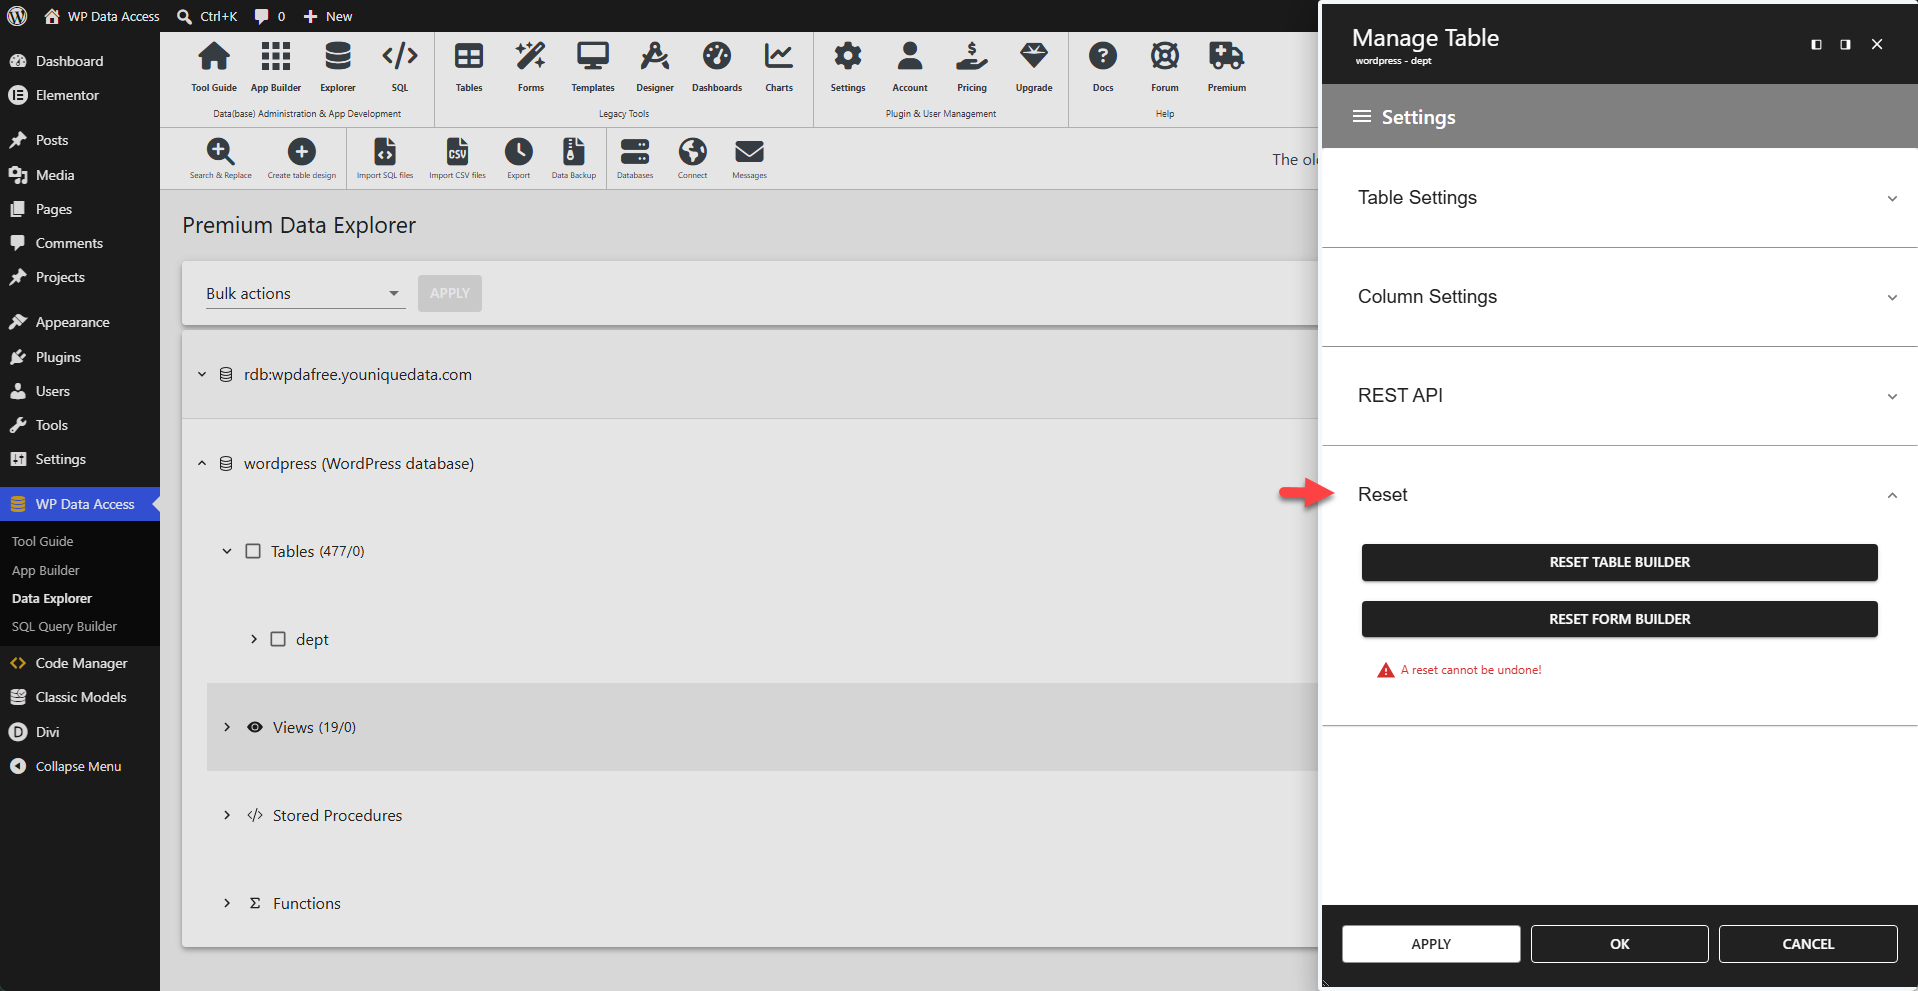The width and height of the screenshot is (1918, 991).
Task: Click the CANCEL button
Action: point(1808,944)
